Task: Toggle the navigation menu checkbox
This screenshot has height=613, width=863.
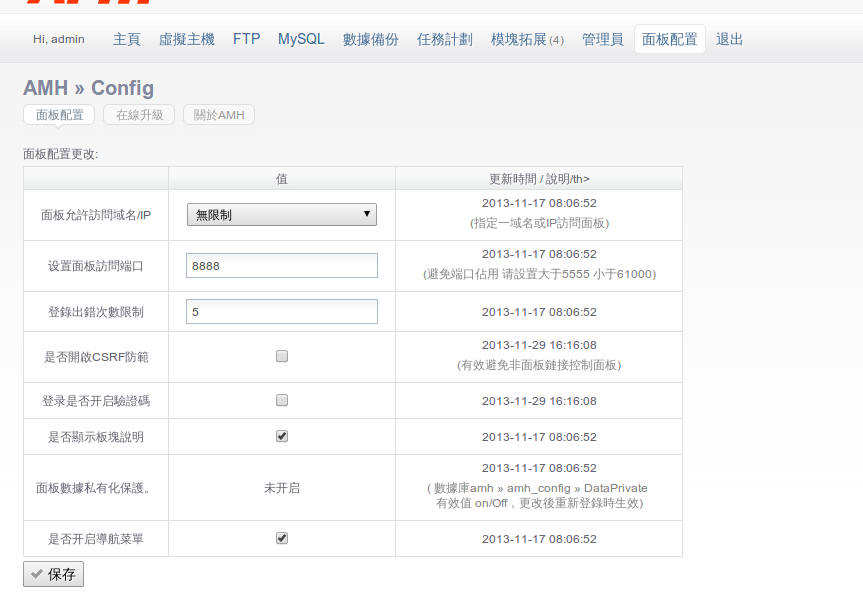Action: click(x=282, y=538)
